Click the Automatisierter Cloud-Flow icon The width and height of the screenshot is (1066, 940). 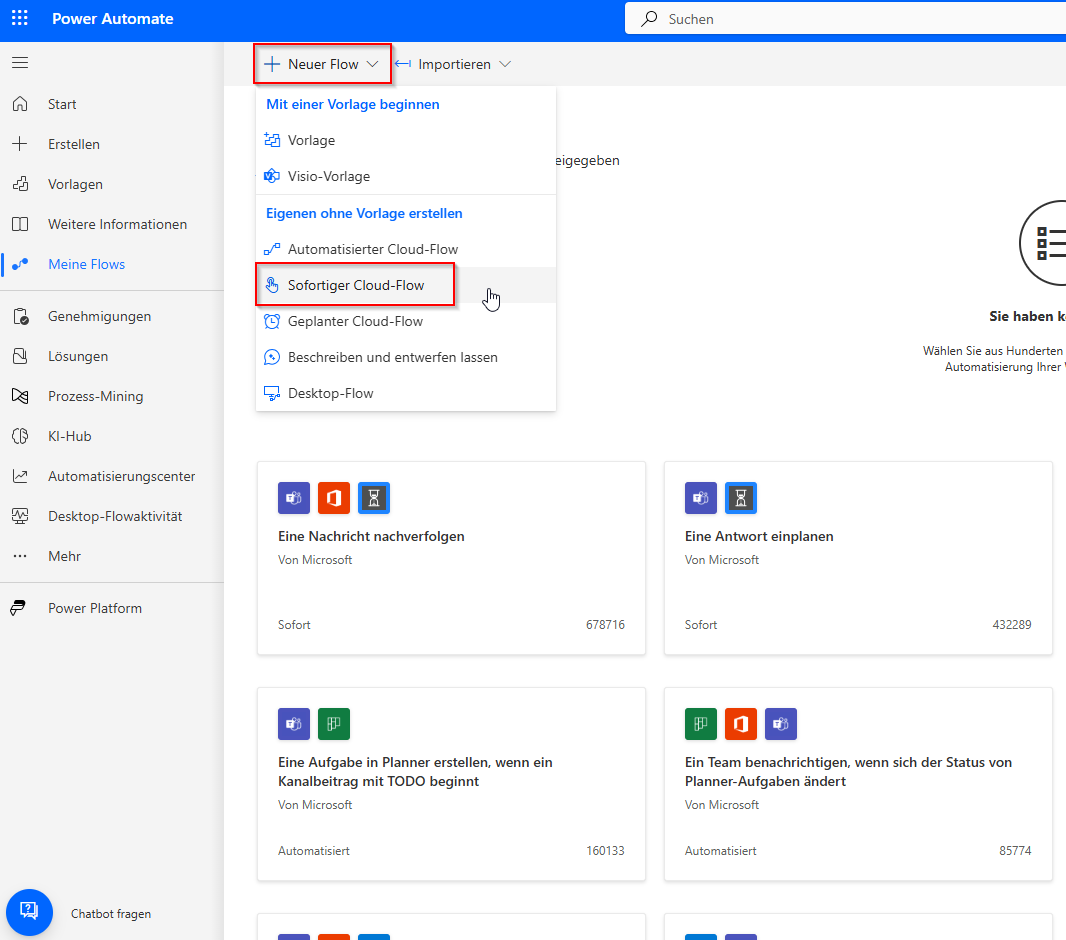(x=272, y=249)
